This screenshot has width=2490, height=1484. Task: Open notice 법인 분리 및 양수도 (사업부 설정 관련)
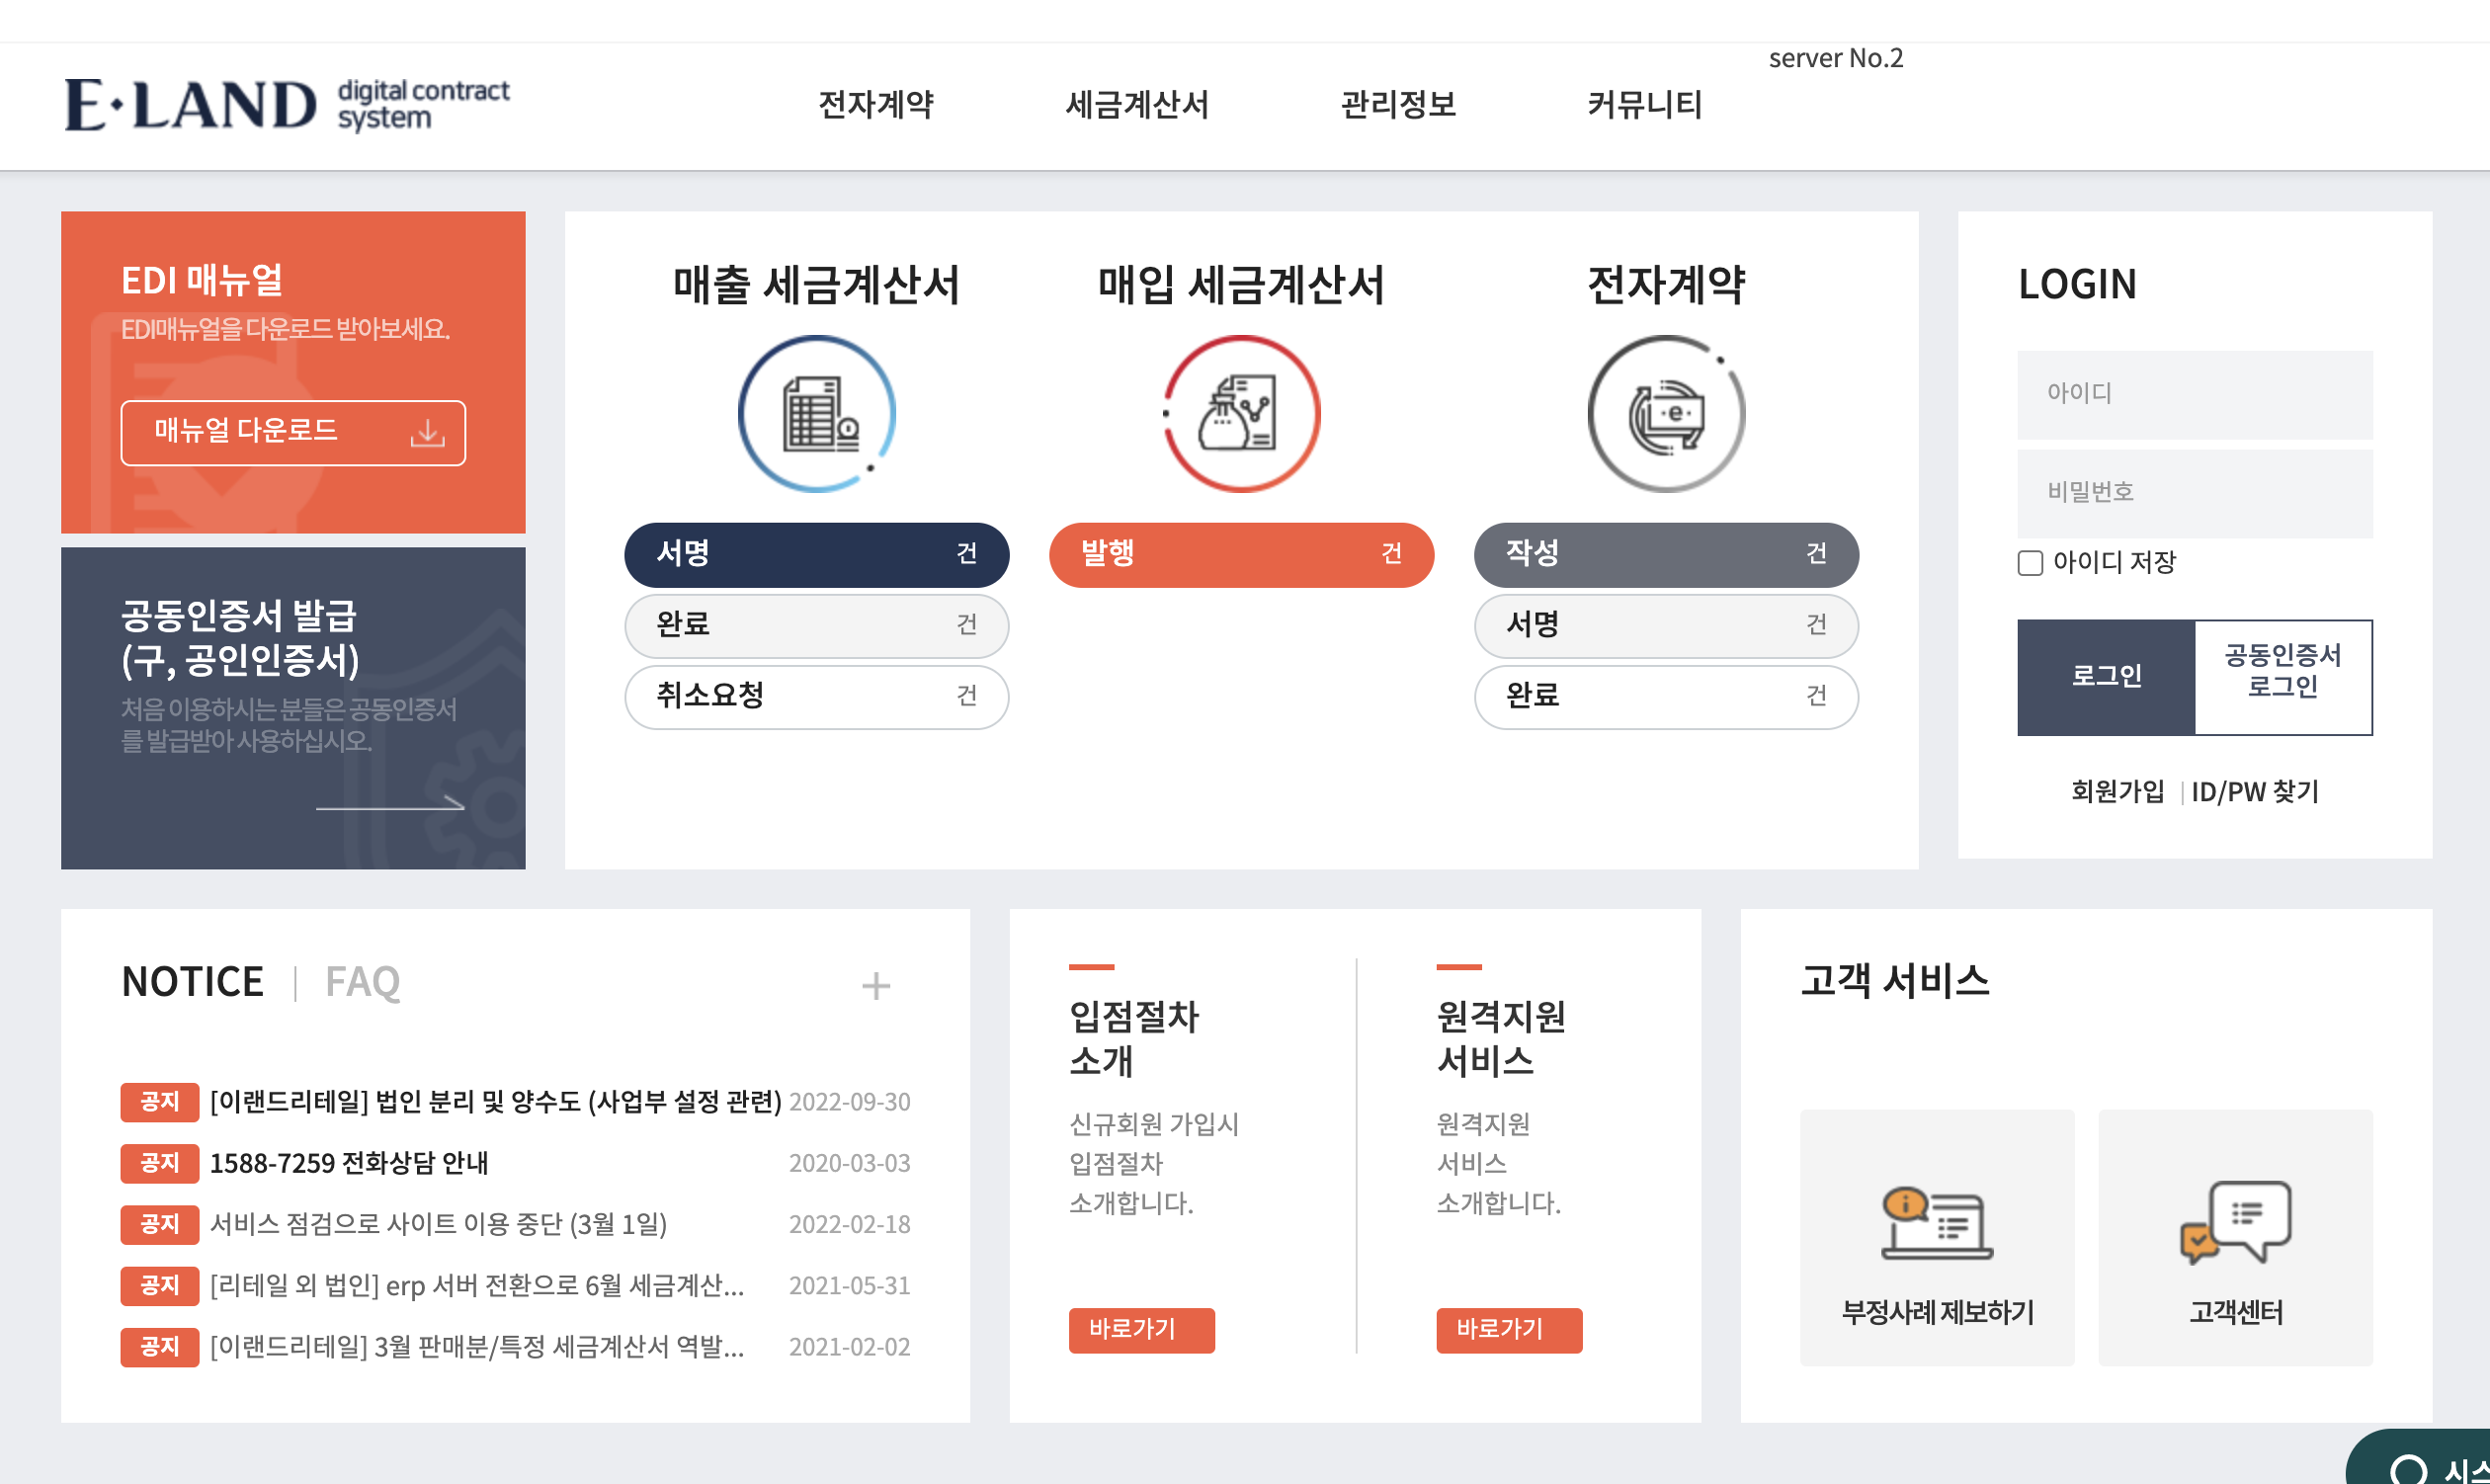coord(496,1102)
